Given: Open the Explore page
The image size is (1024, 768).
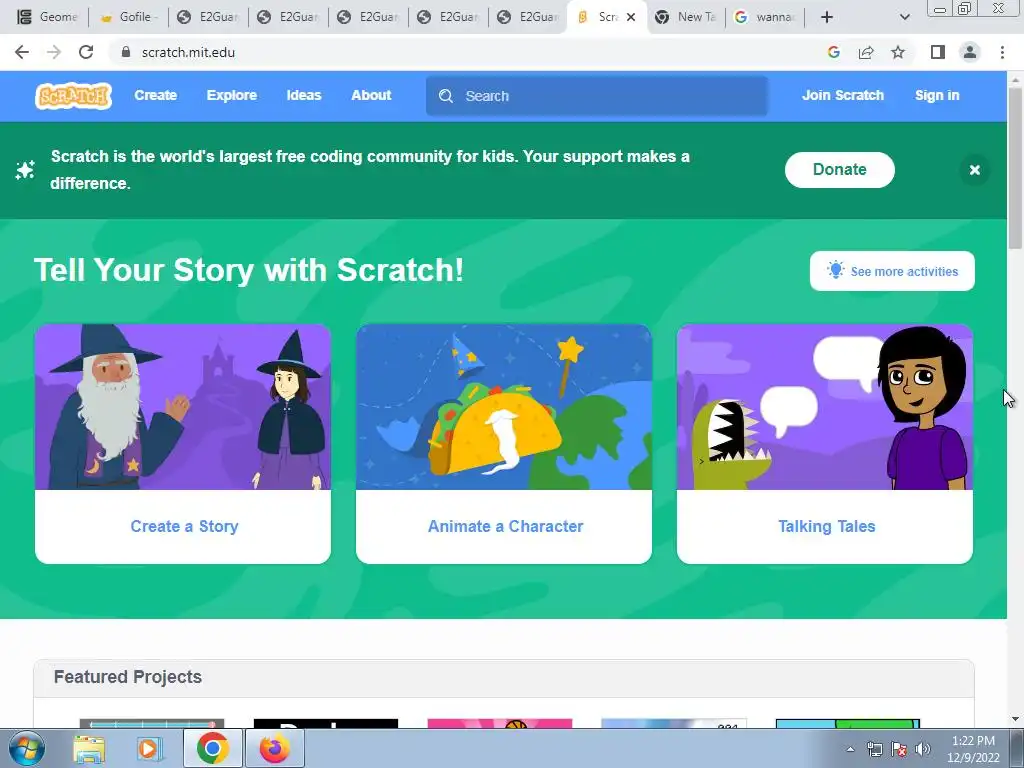Looking at the screenshot, I should pyautogui.click(x=232, y=95).
